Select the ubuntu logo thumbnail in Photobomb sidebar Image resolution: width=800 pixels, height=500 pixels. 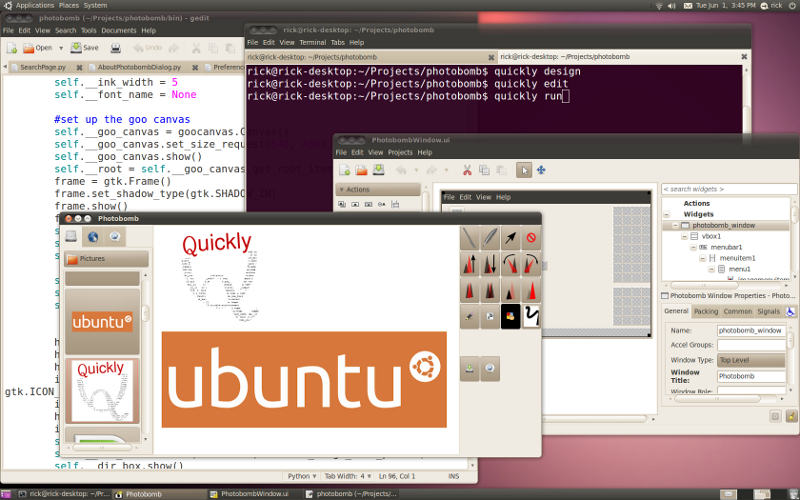(x=102, y=322)
